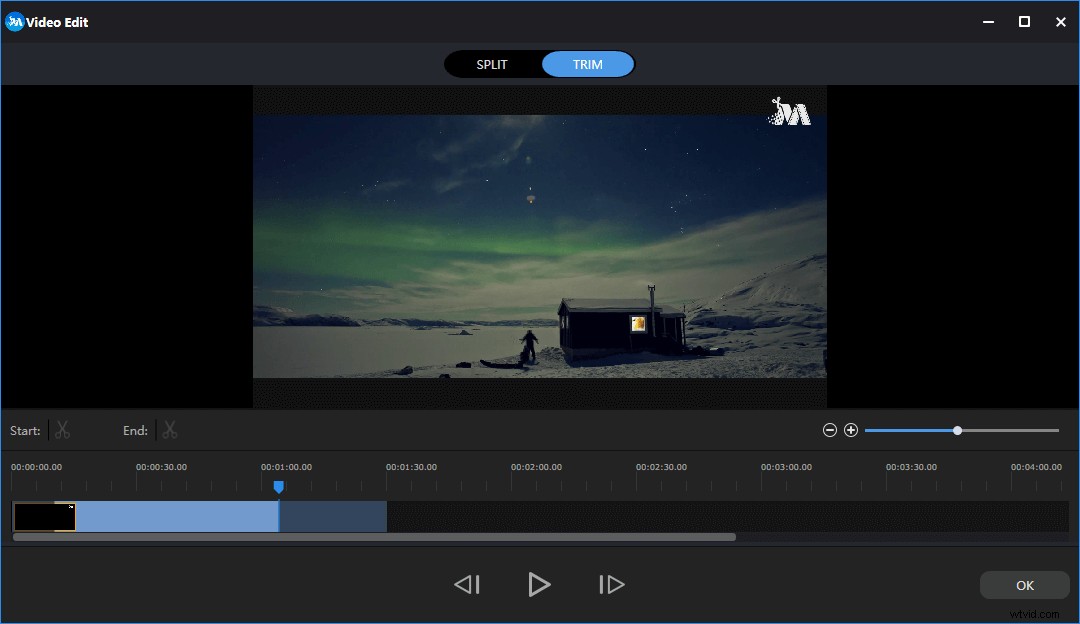Screen dimensions: 1080x624
Task: Play the video preview
Action: [x=539, y=584]
